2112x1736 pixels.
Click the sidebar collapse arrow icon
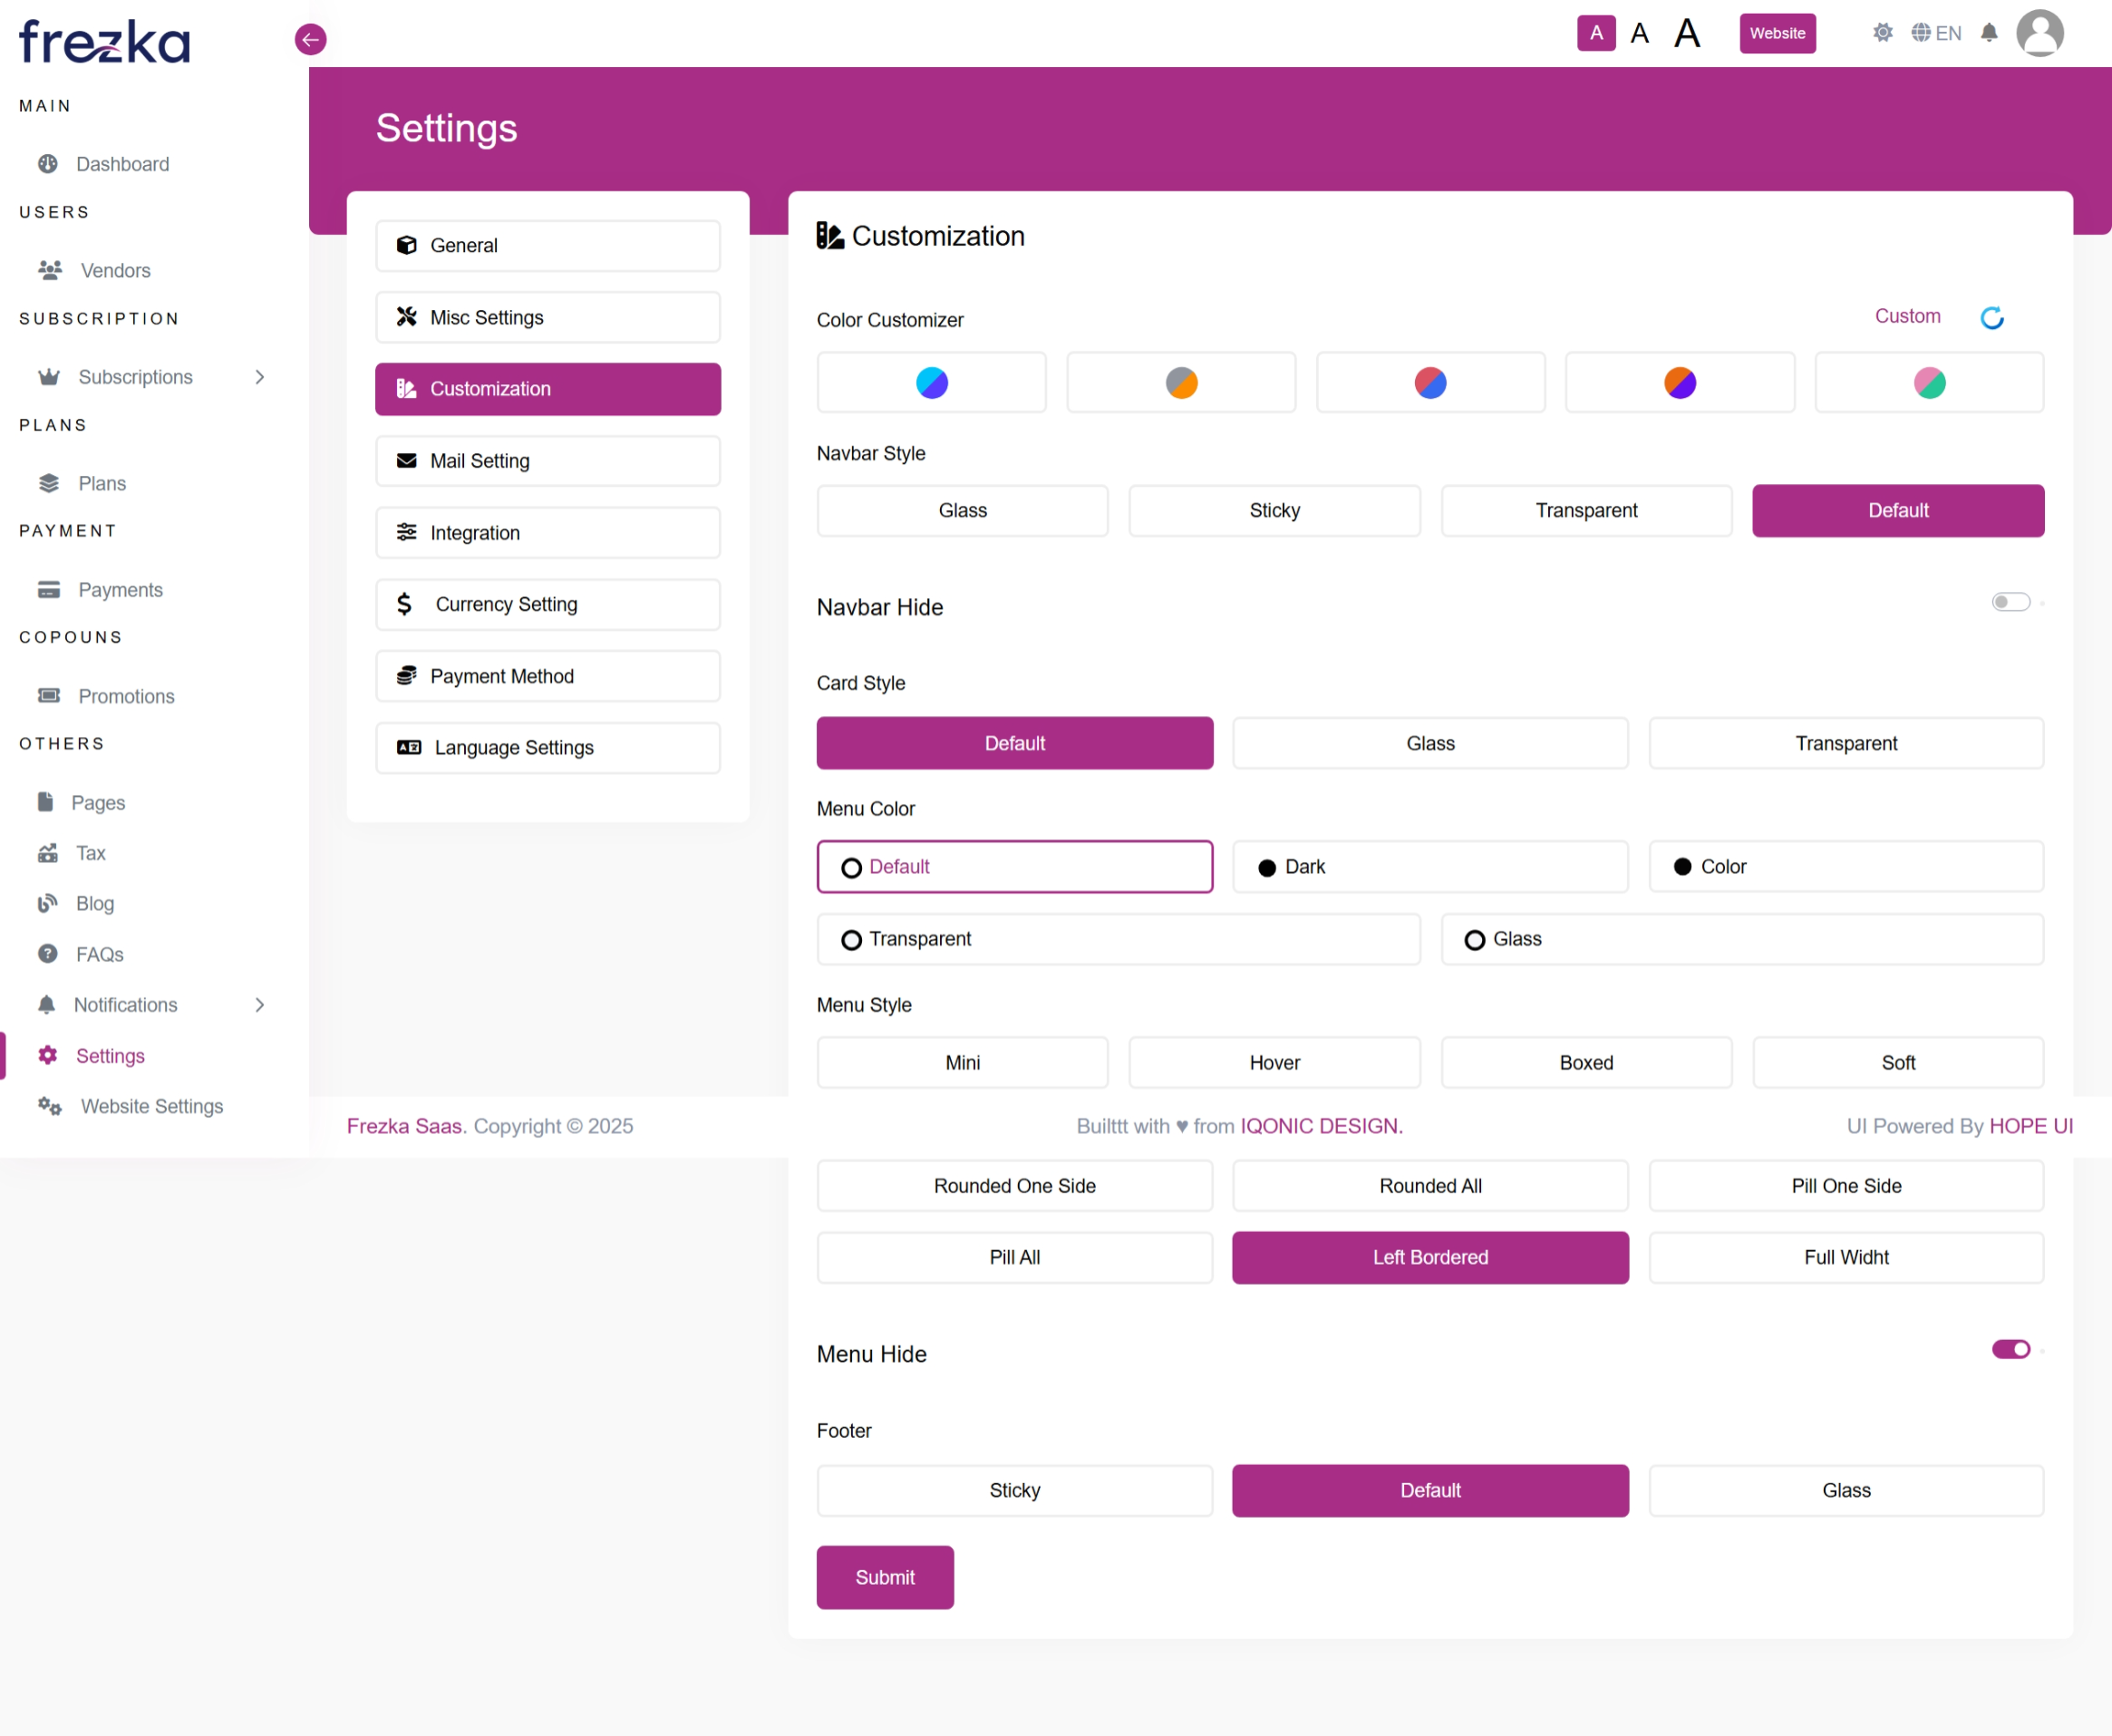pyautogui.click(x=311, y=40)
